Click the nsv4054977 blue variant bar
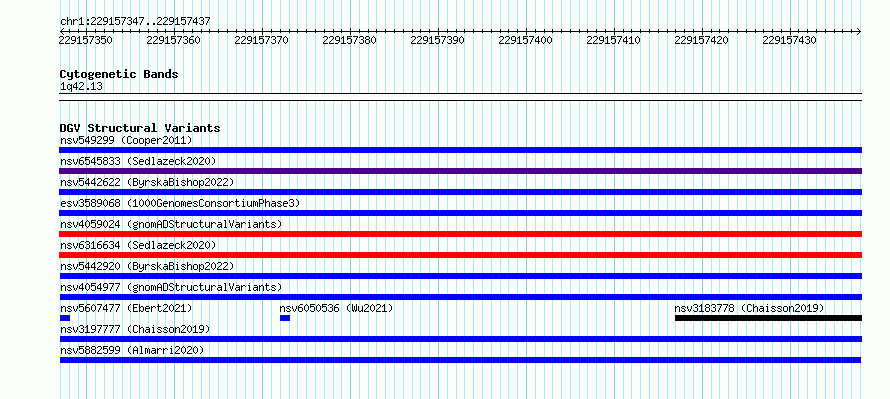Screen dimensions: 890x399 (460, 297)
